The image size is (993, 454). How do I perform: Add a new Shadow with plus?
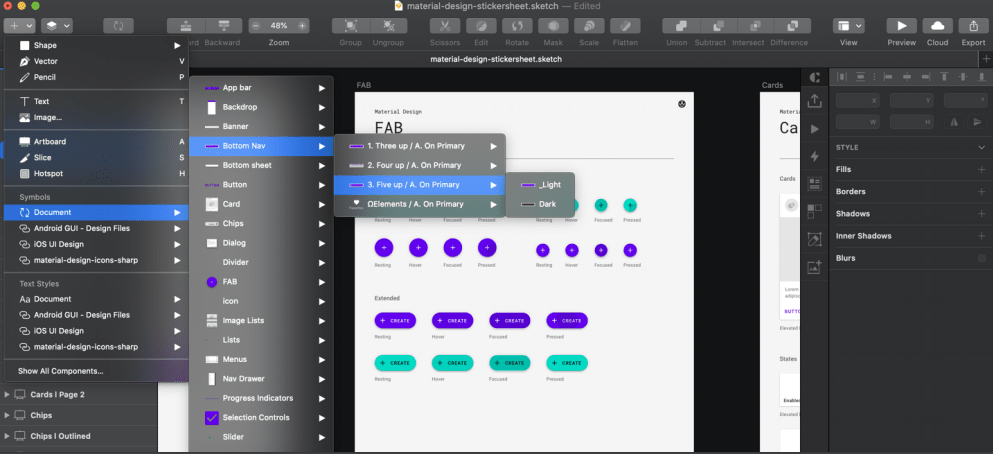tap(981, 214)
